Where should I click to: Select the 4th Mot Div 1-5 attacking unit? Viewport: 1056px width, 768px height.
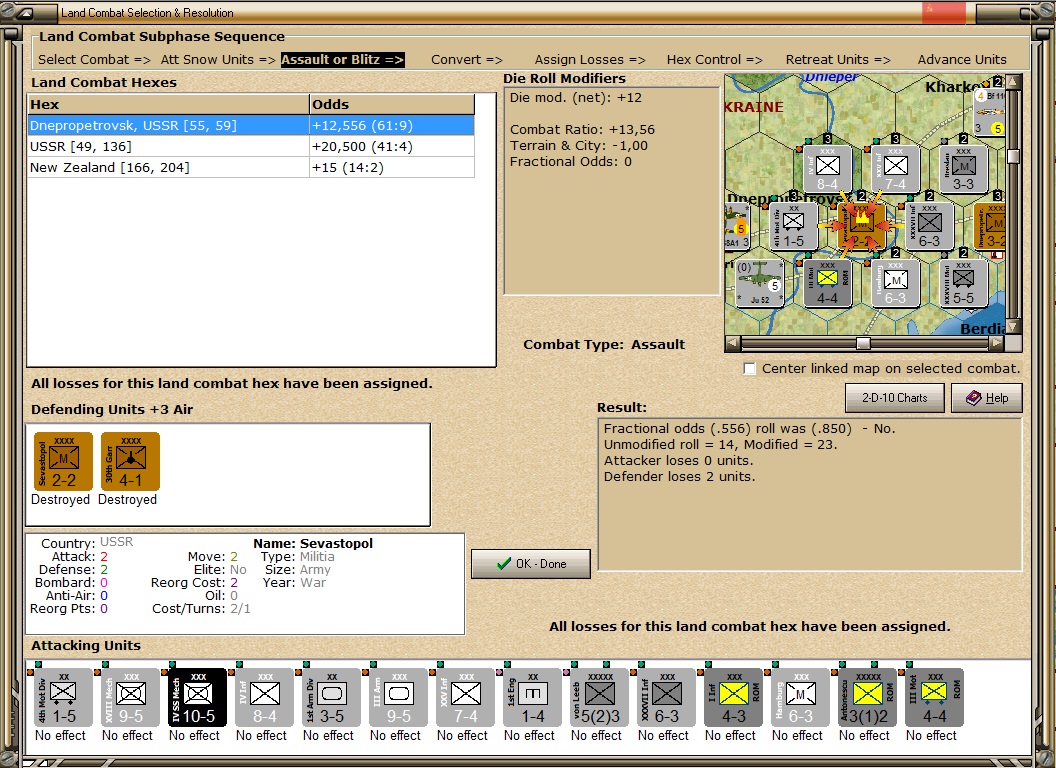point(63,697)
